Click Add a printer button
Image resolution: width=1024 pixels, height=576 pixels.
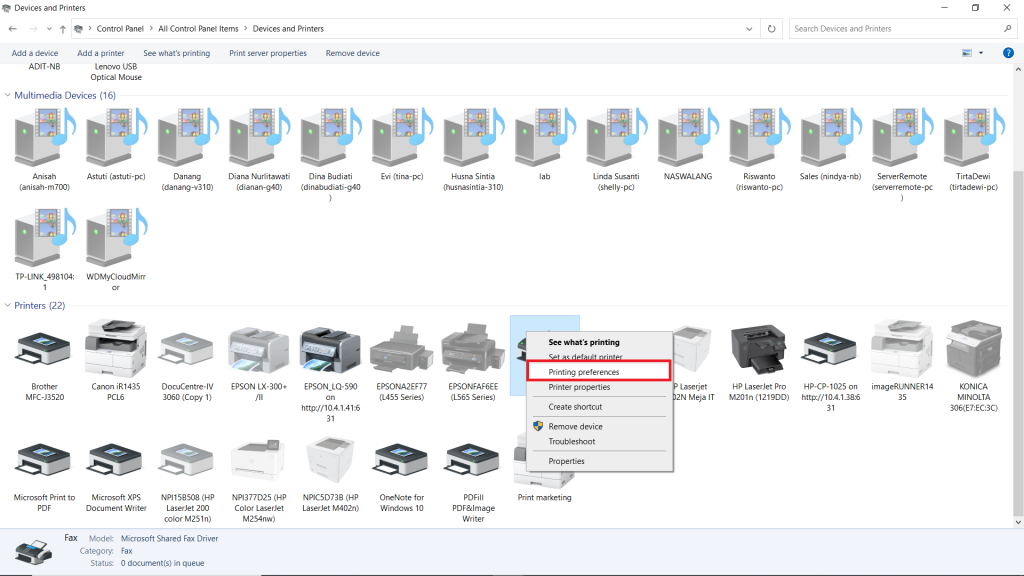100,53
